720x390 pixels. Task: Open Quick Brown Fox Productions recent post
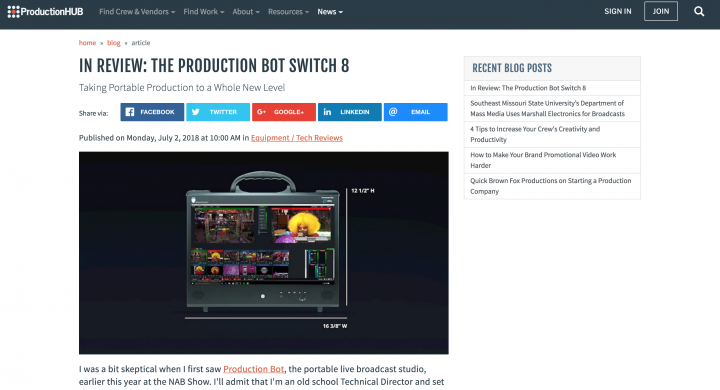click(551, 186)
